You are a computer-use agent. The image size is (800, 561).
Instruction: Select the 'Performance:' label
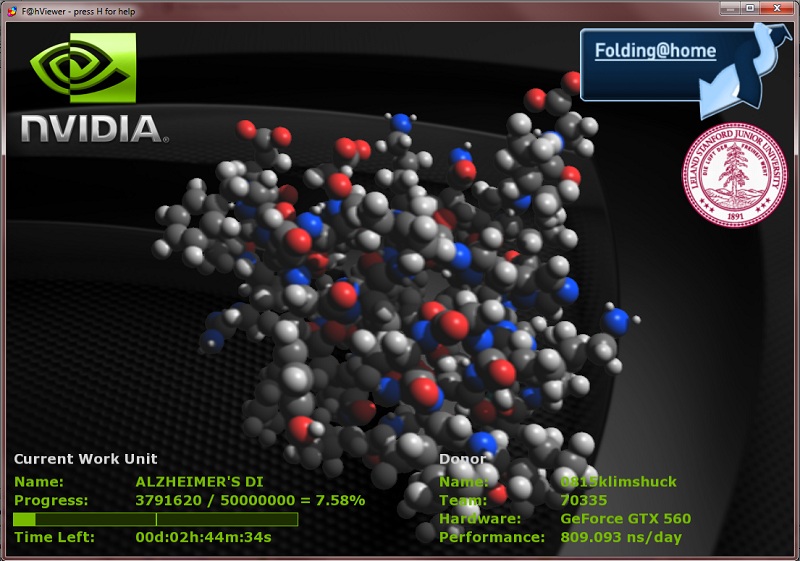click(x=492, y=537)
